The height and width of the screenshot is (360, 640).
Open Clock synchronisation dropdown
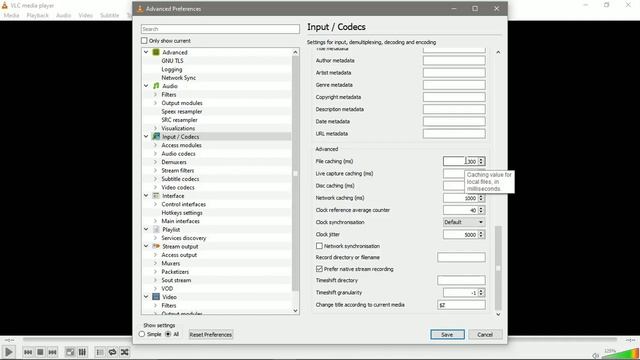464,222
